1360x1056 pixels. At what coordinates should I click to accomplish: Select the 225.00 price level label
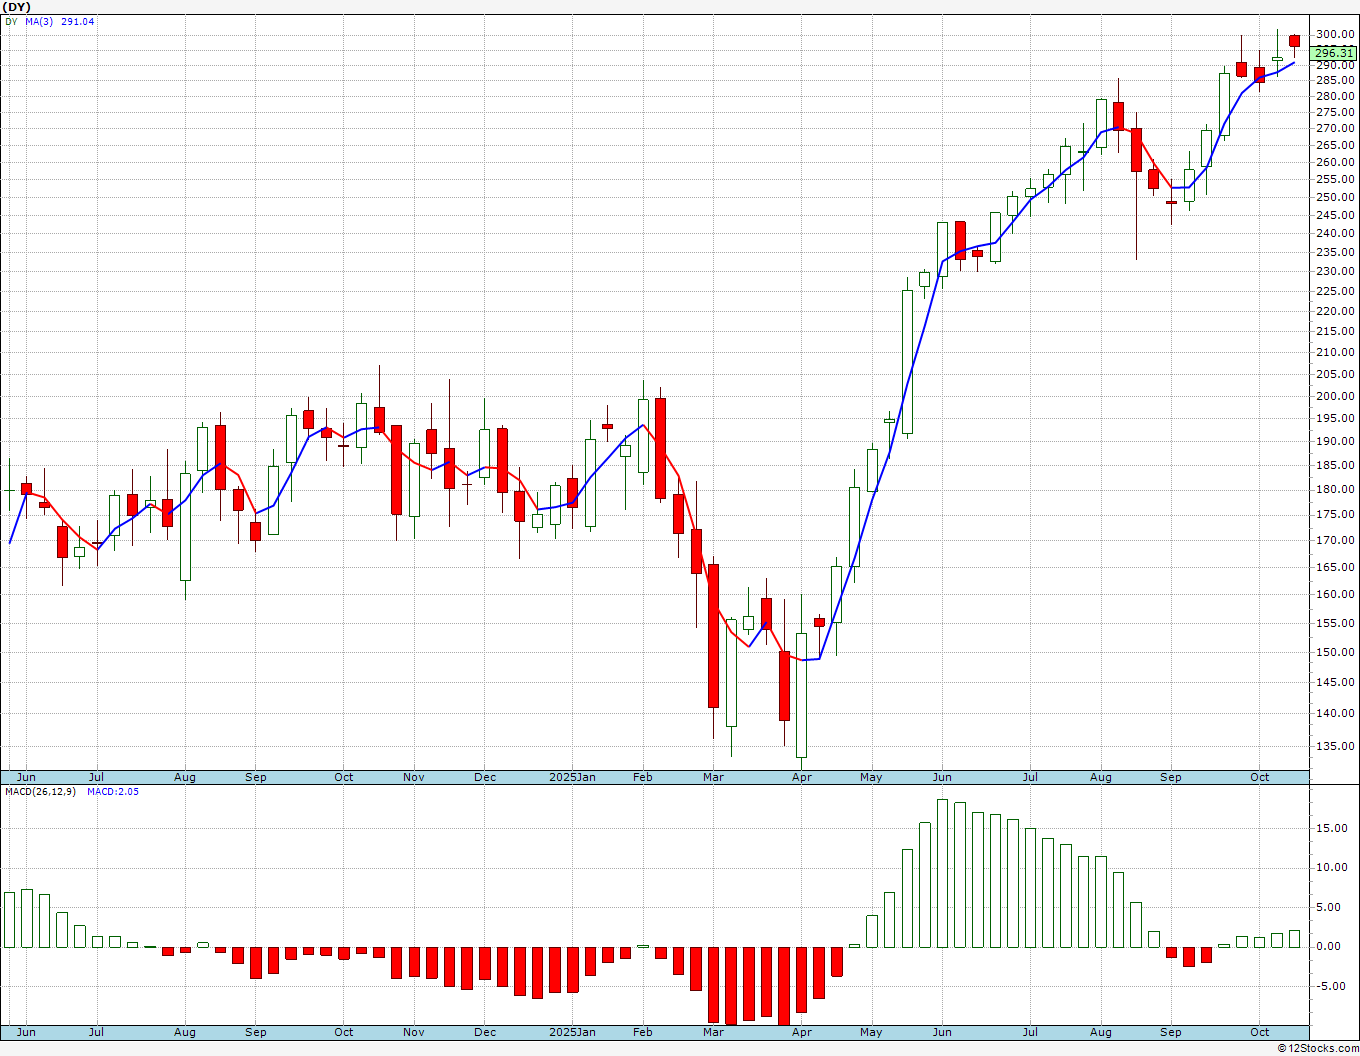[x=1335, y=292]
